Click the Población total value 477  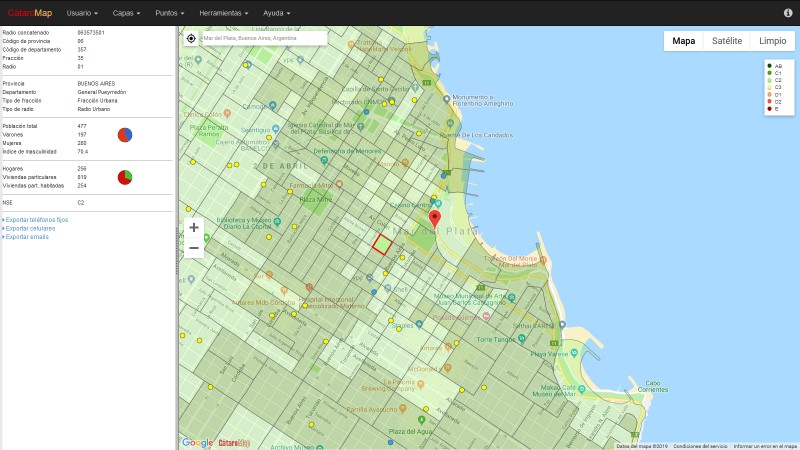click(x=82, y=126)
